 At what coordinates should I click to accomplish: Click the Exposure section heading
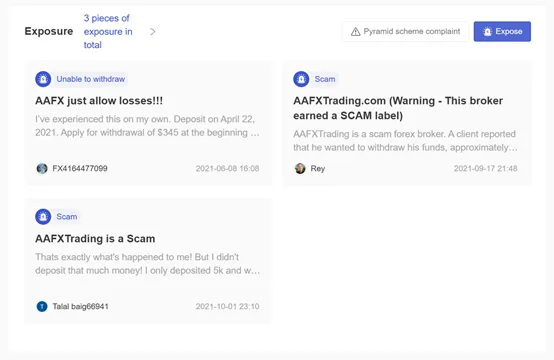pyautogui.click(x=49, y=31)
